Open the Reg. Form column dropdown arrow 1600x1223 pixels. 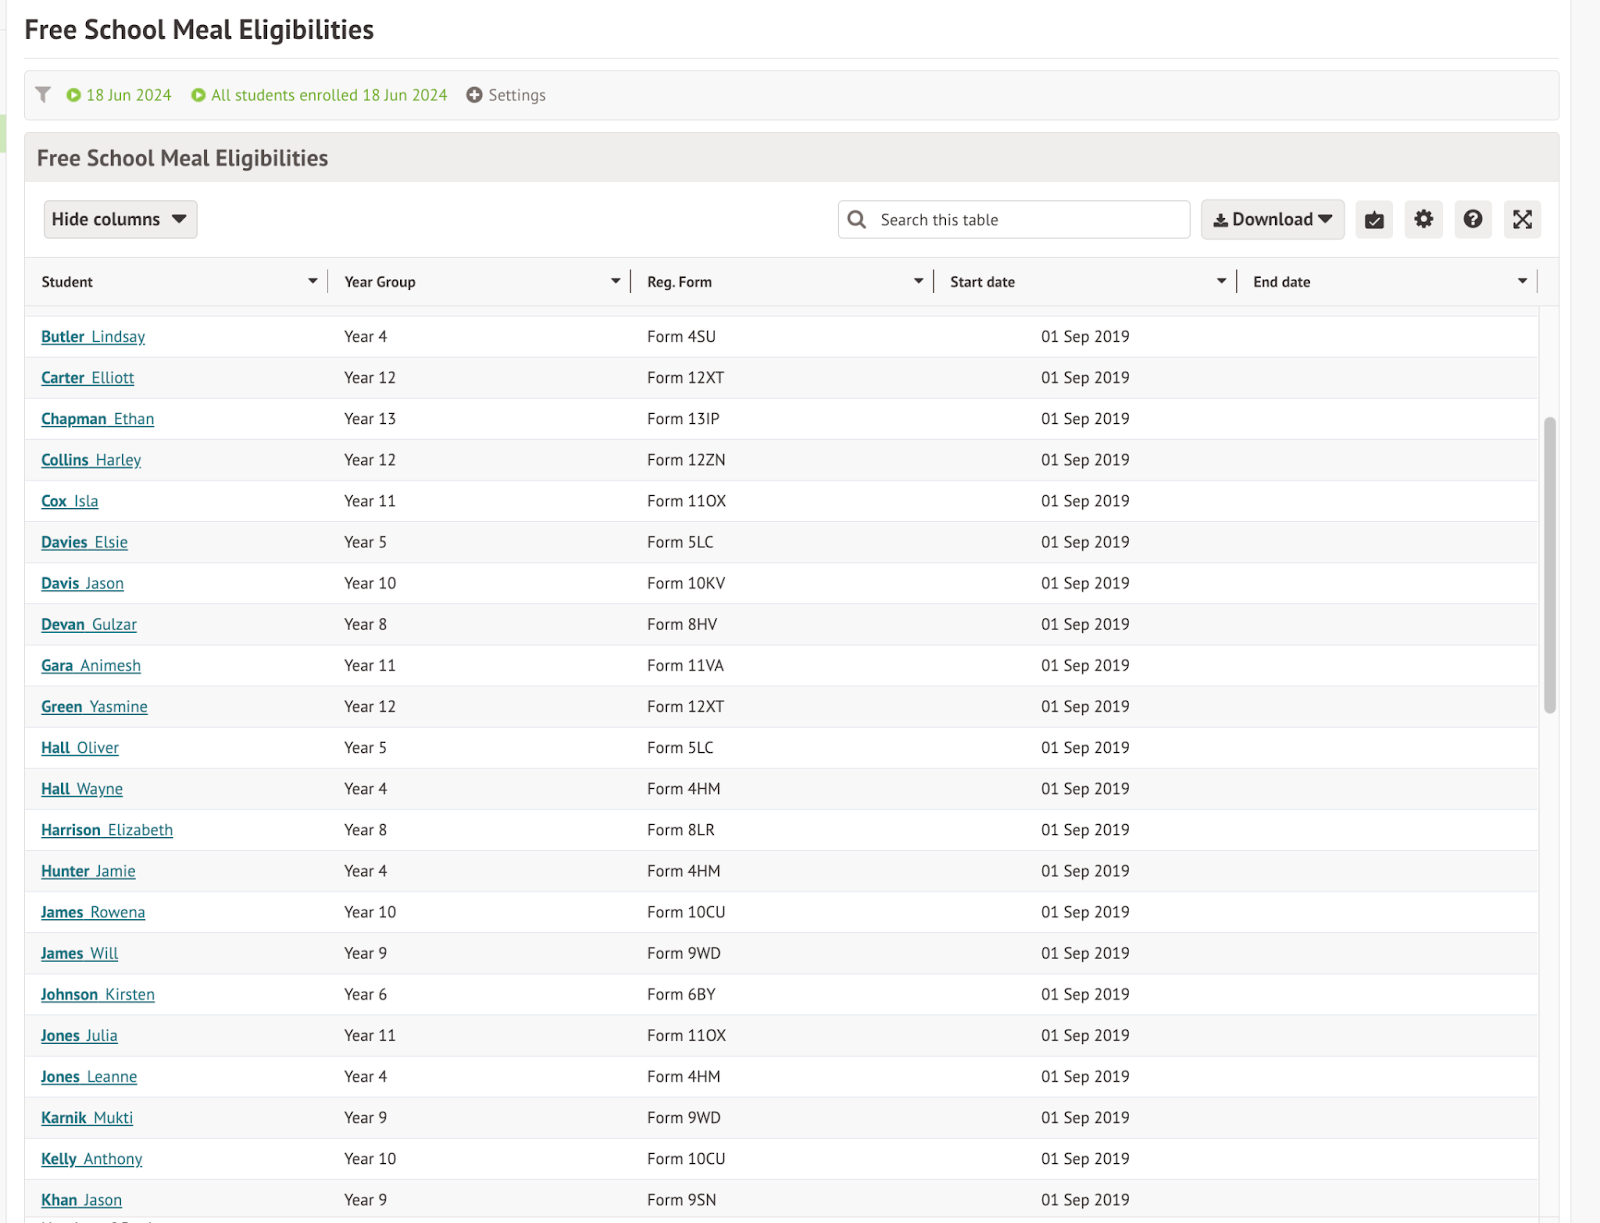click(918, 282)
